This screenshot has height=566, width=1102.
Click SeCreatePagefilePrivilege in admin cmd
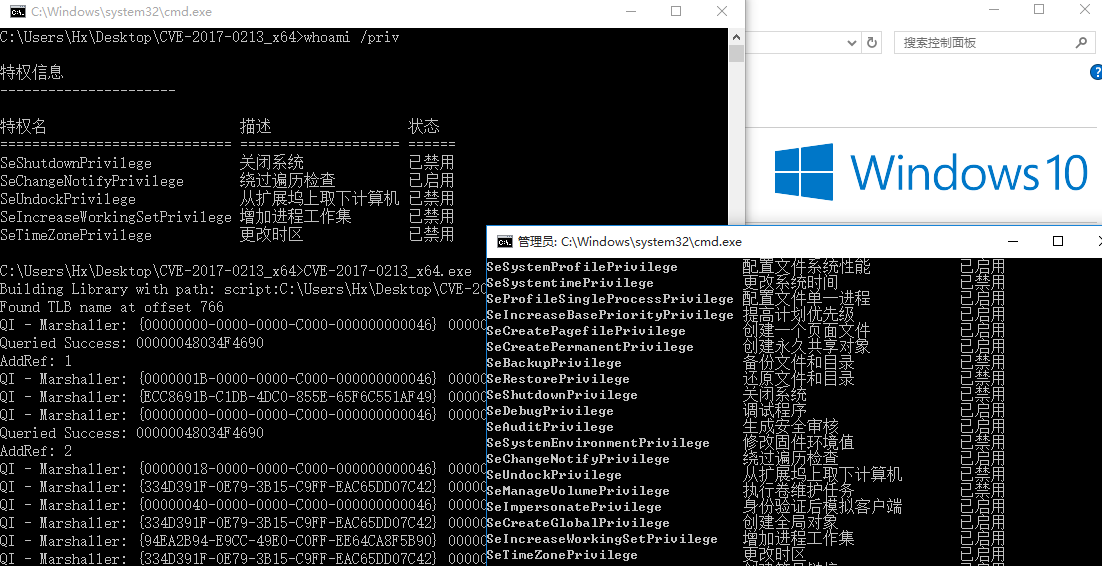(586, 331)
